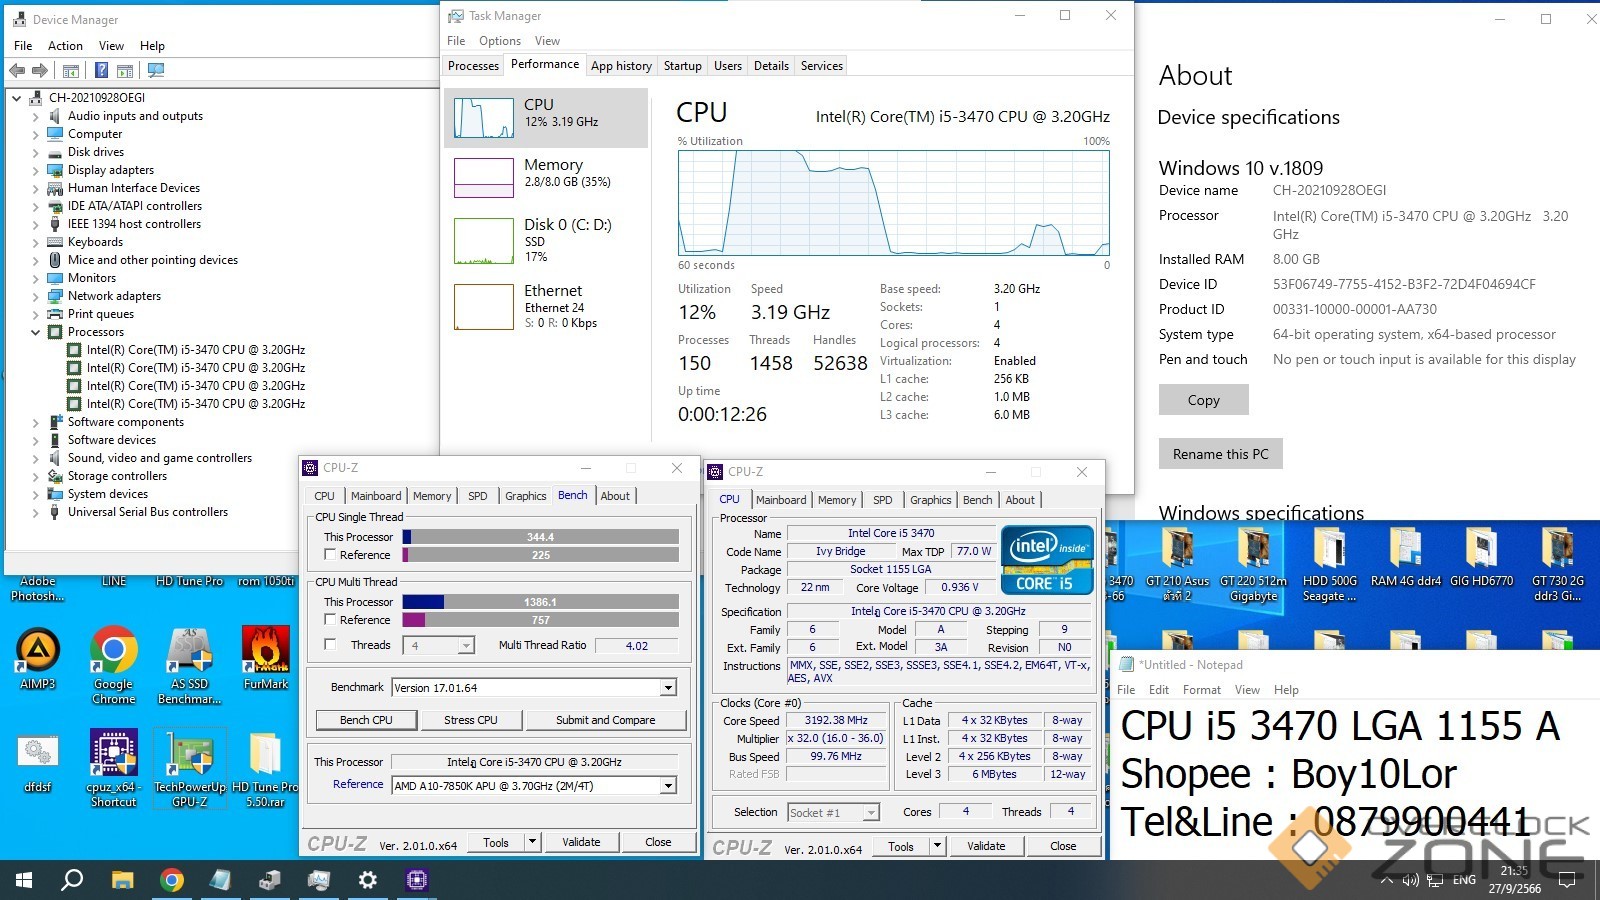This screenshot has width=1600, height=900.
Task: Toggle the console tree icon in Device Manager
Action: (71, 71)
